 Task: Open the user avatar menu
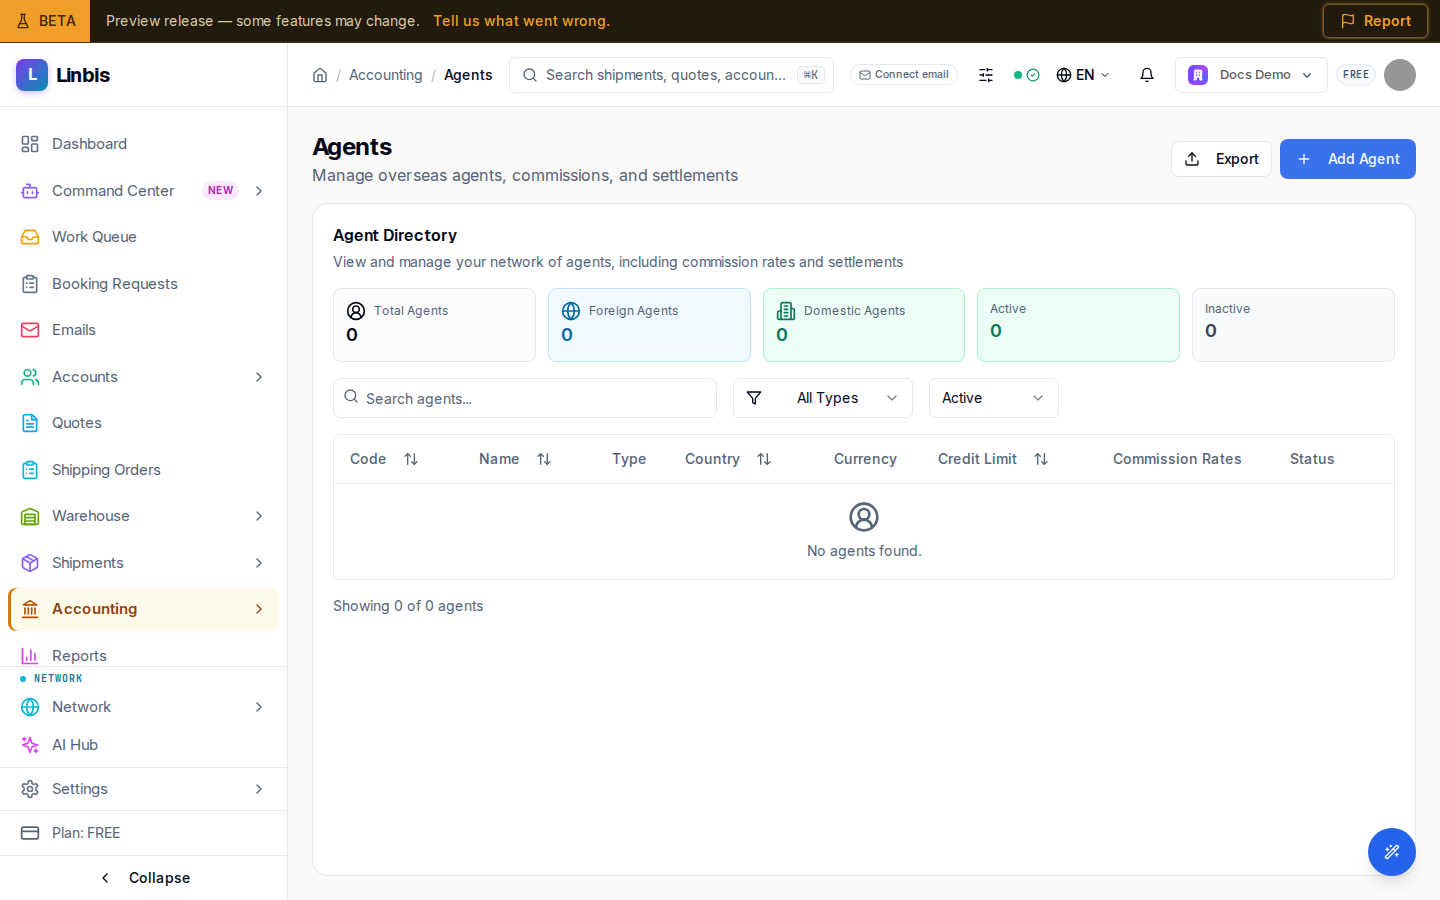(x=1400, y=75)
